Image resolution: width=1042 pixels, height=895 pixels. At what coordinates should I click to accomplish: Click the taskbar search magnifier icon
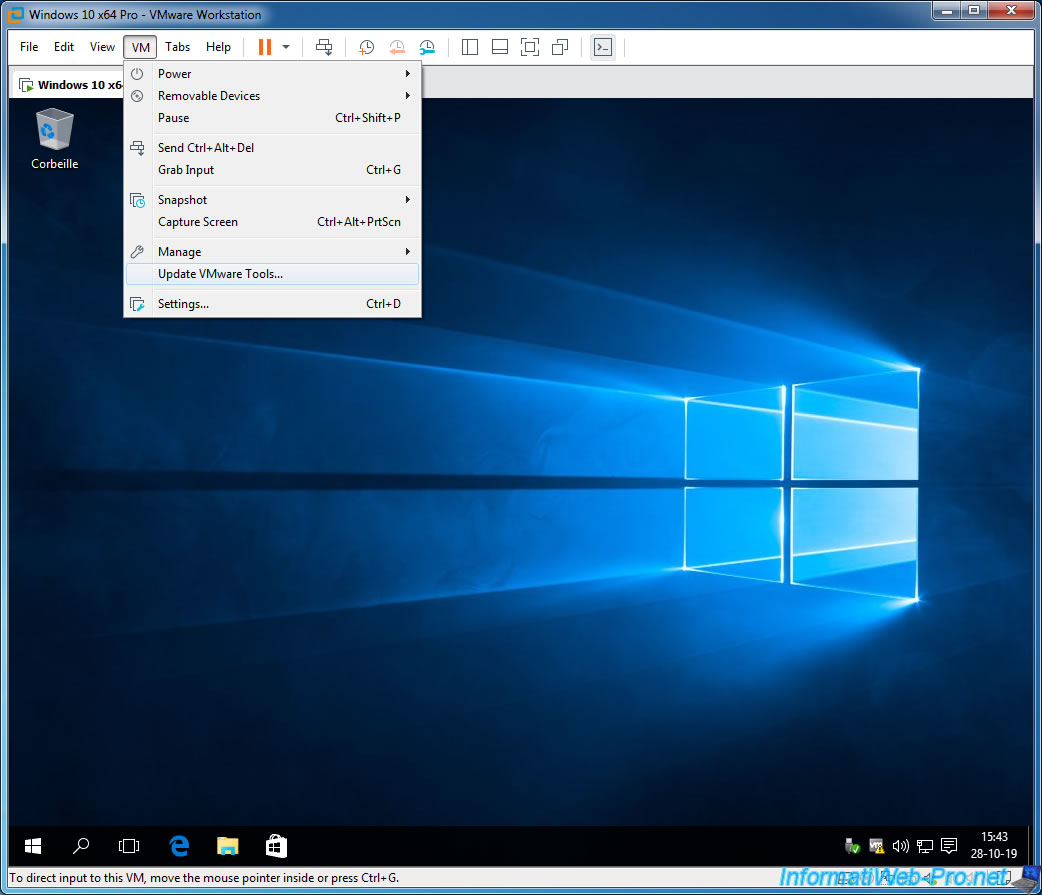(80, 846)
